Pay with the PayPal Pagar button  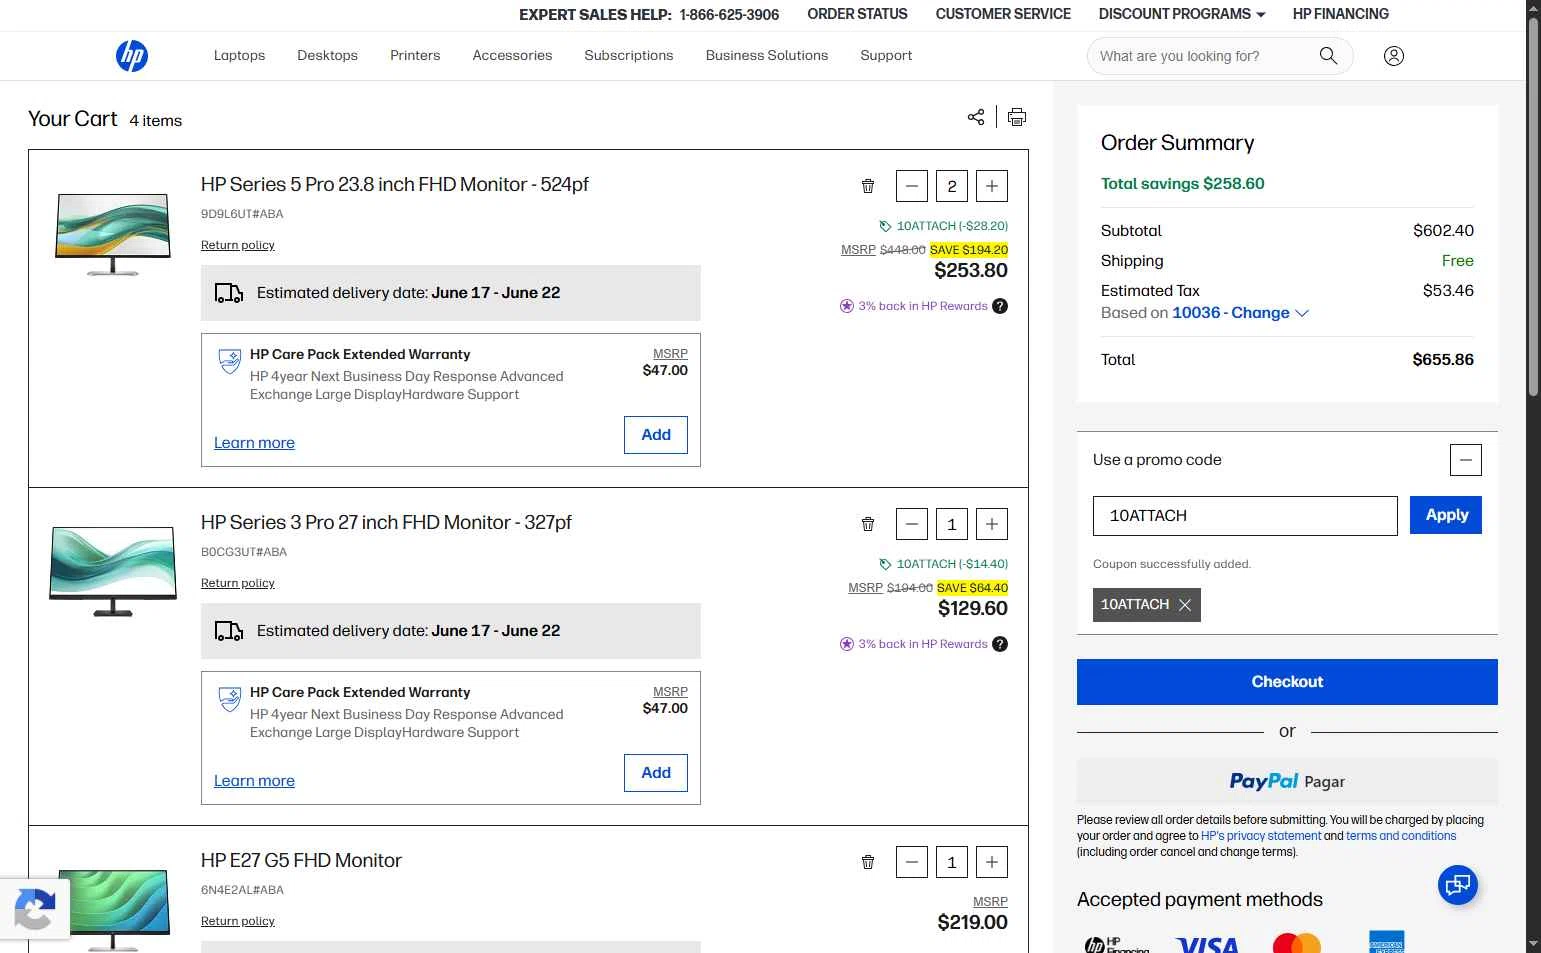pos(1287,781)
